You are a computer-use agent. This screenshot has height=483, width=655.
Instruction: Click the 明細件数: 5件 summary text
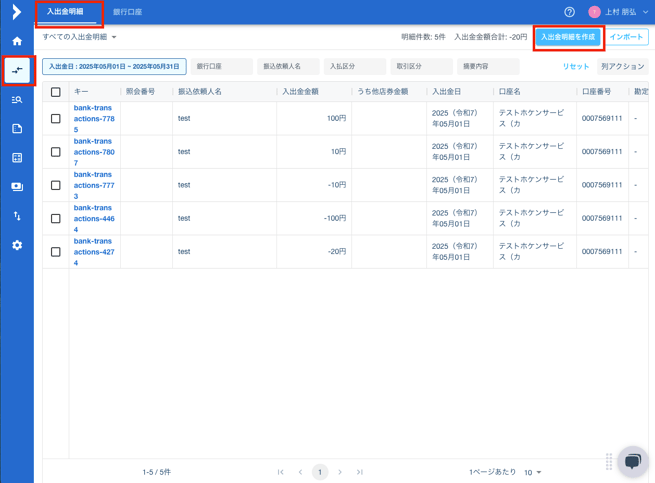click(423, 37)
